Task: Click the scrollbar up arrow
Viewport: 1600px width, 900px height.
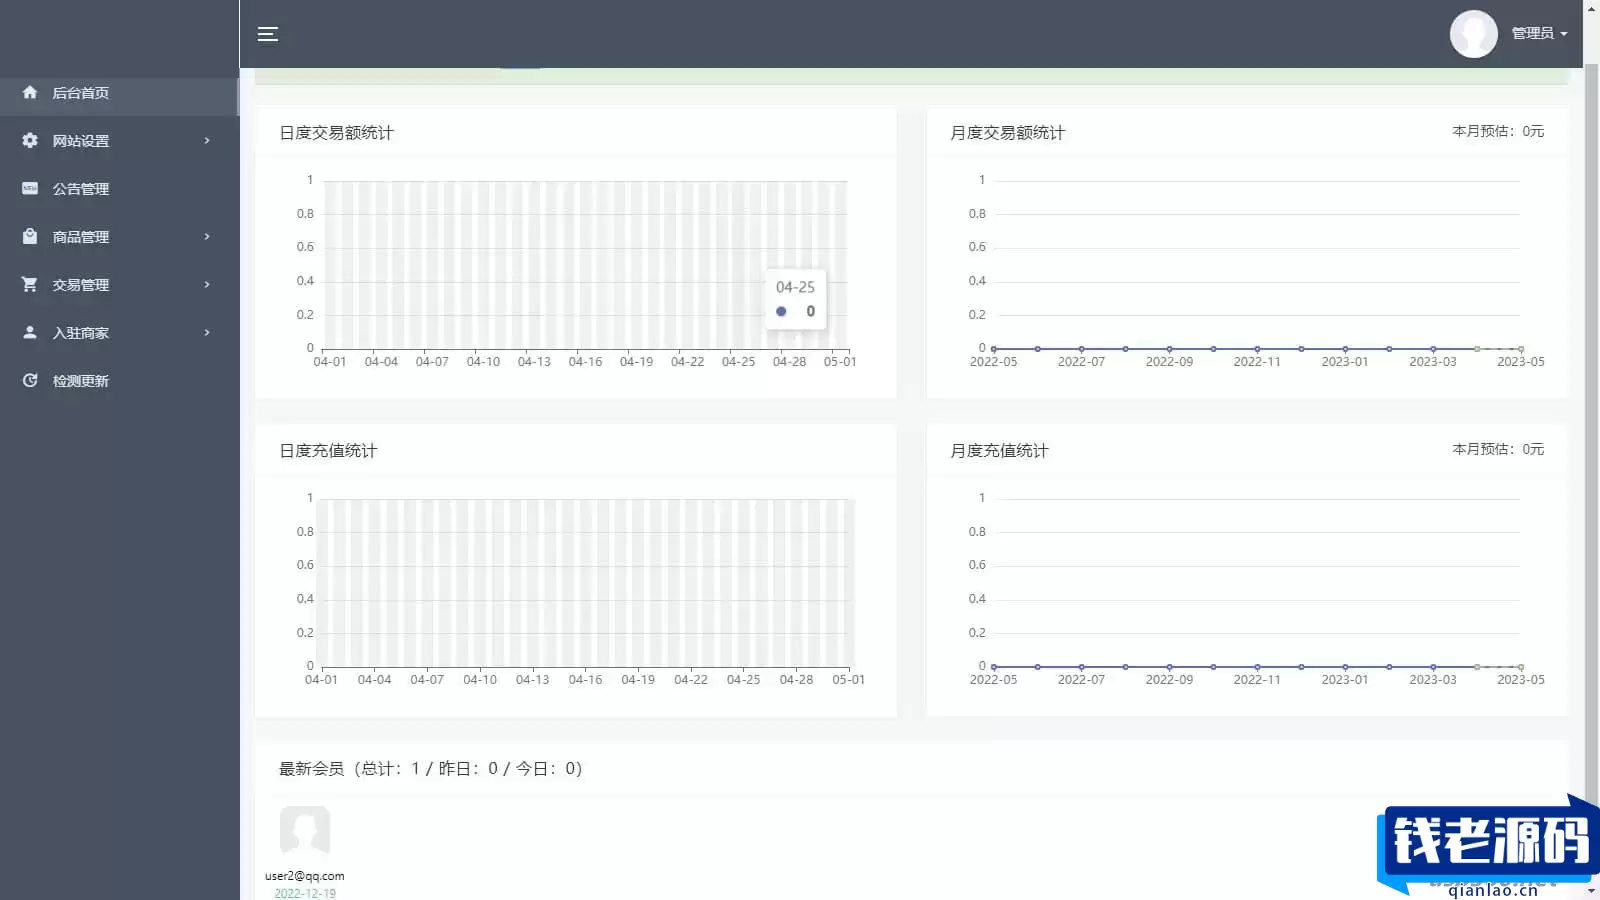Action: tap(1591, 8)
